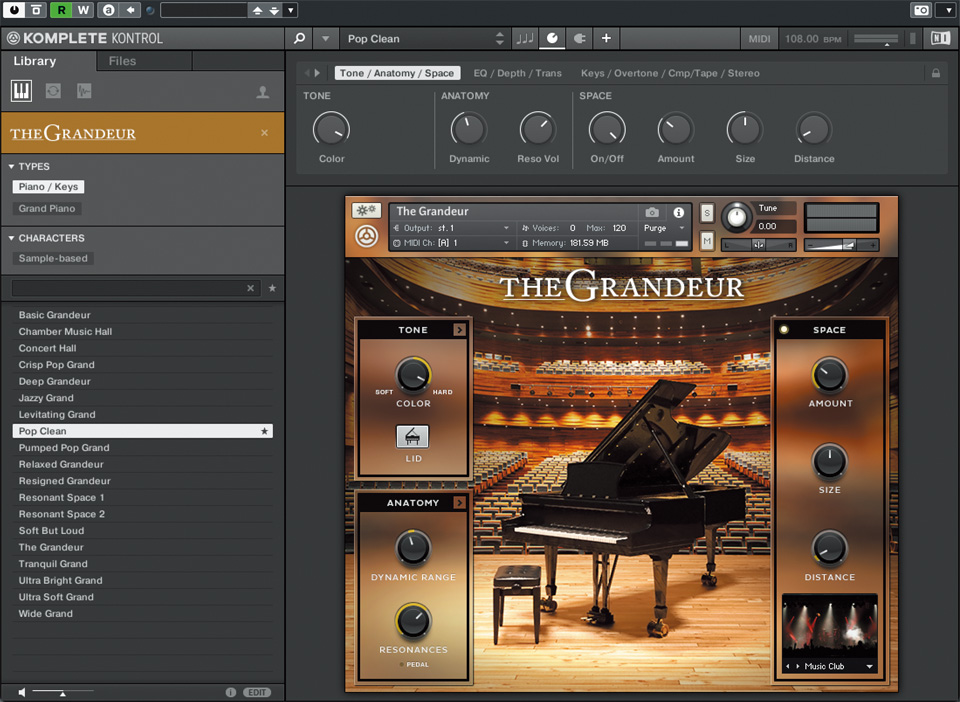The height and width of the screenshot is (702, 960).
Task: Open the dropdown arrow next to search
Action: point(326,39)
